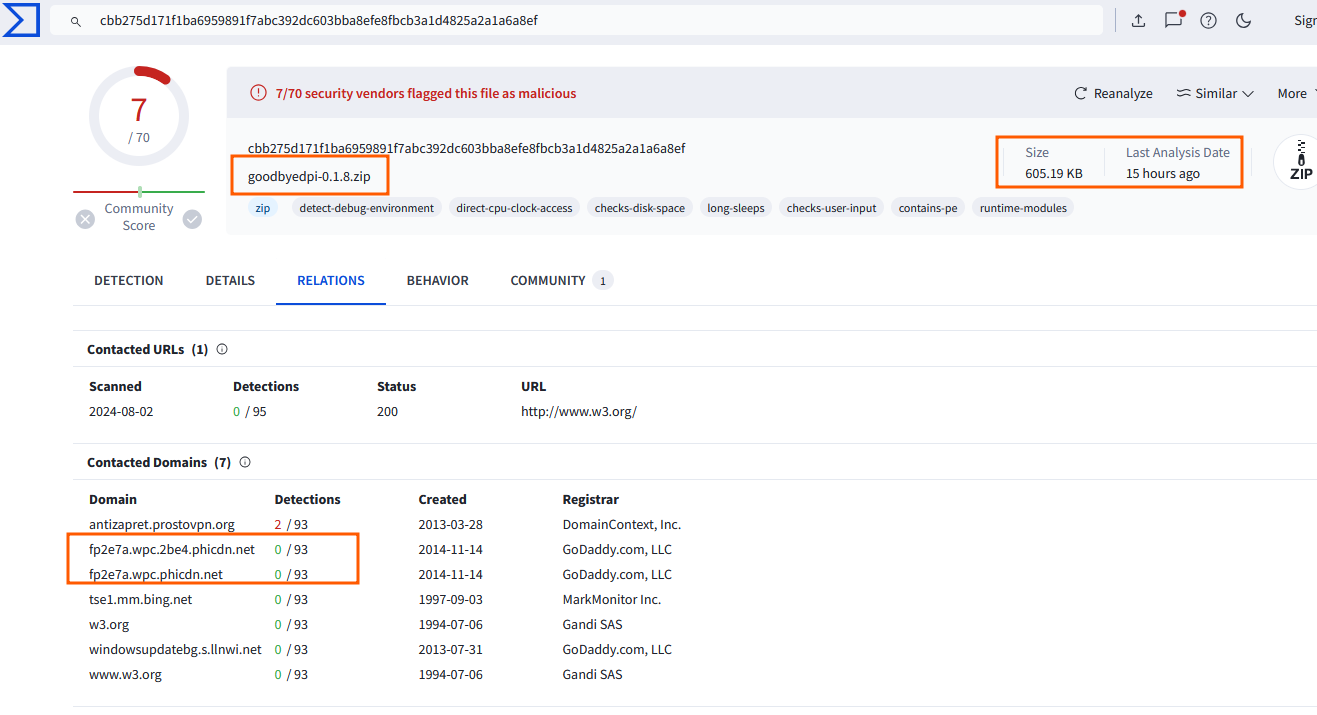The width and height of the screenshot is (1317, 715).
Task: Click the COMMUNITY tab count badge
Action: (x=602, y=281)
